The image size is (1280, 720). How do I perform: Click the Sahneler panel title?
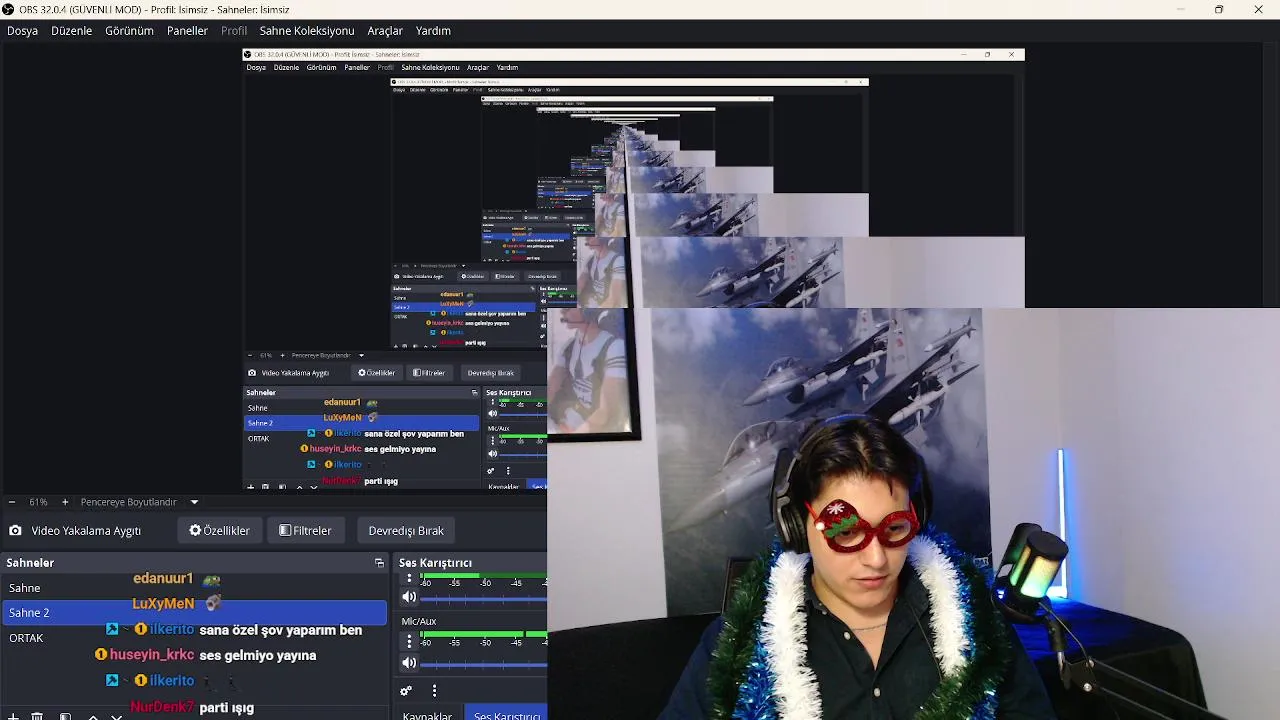pos(30,563)
